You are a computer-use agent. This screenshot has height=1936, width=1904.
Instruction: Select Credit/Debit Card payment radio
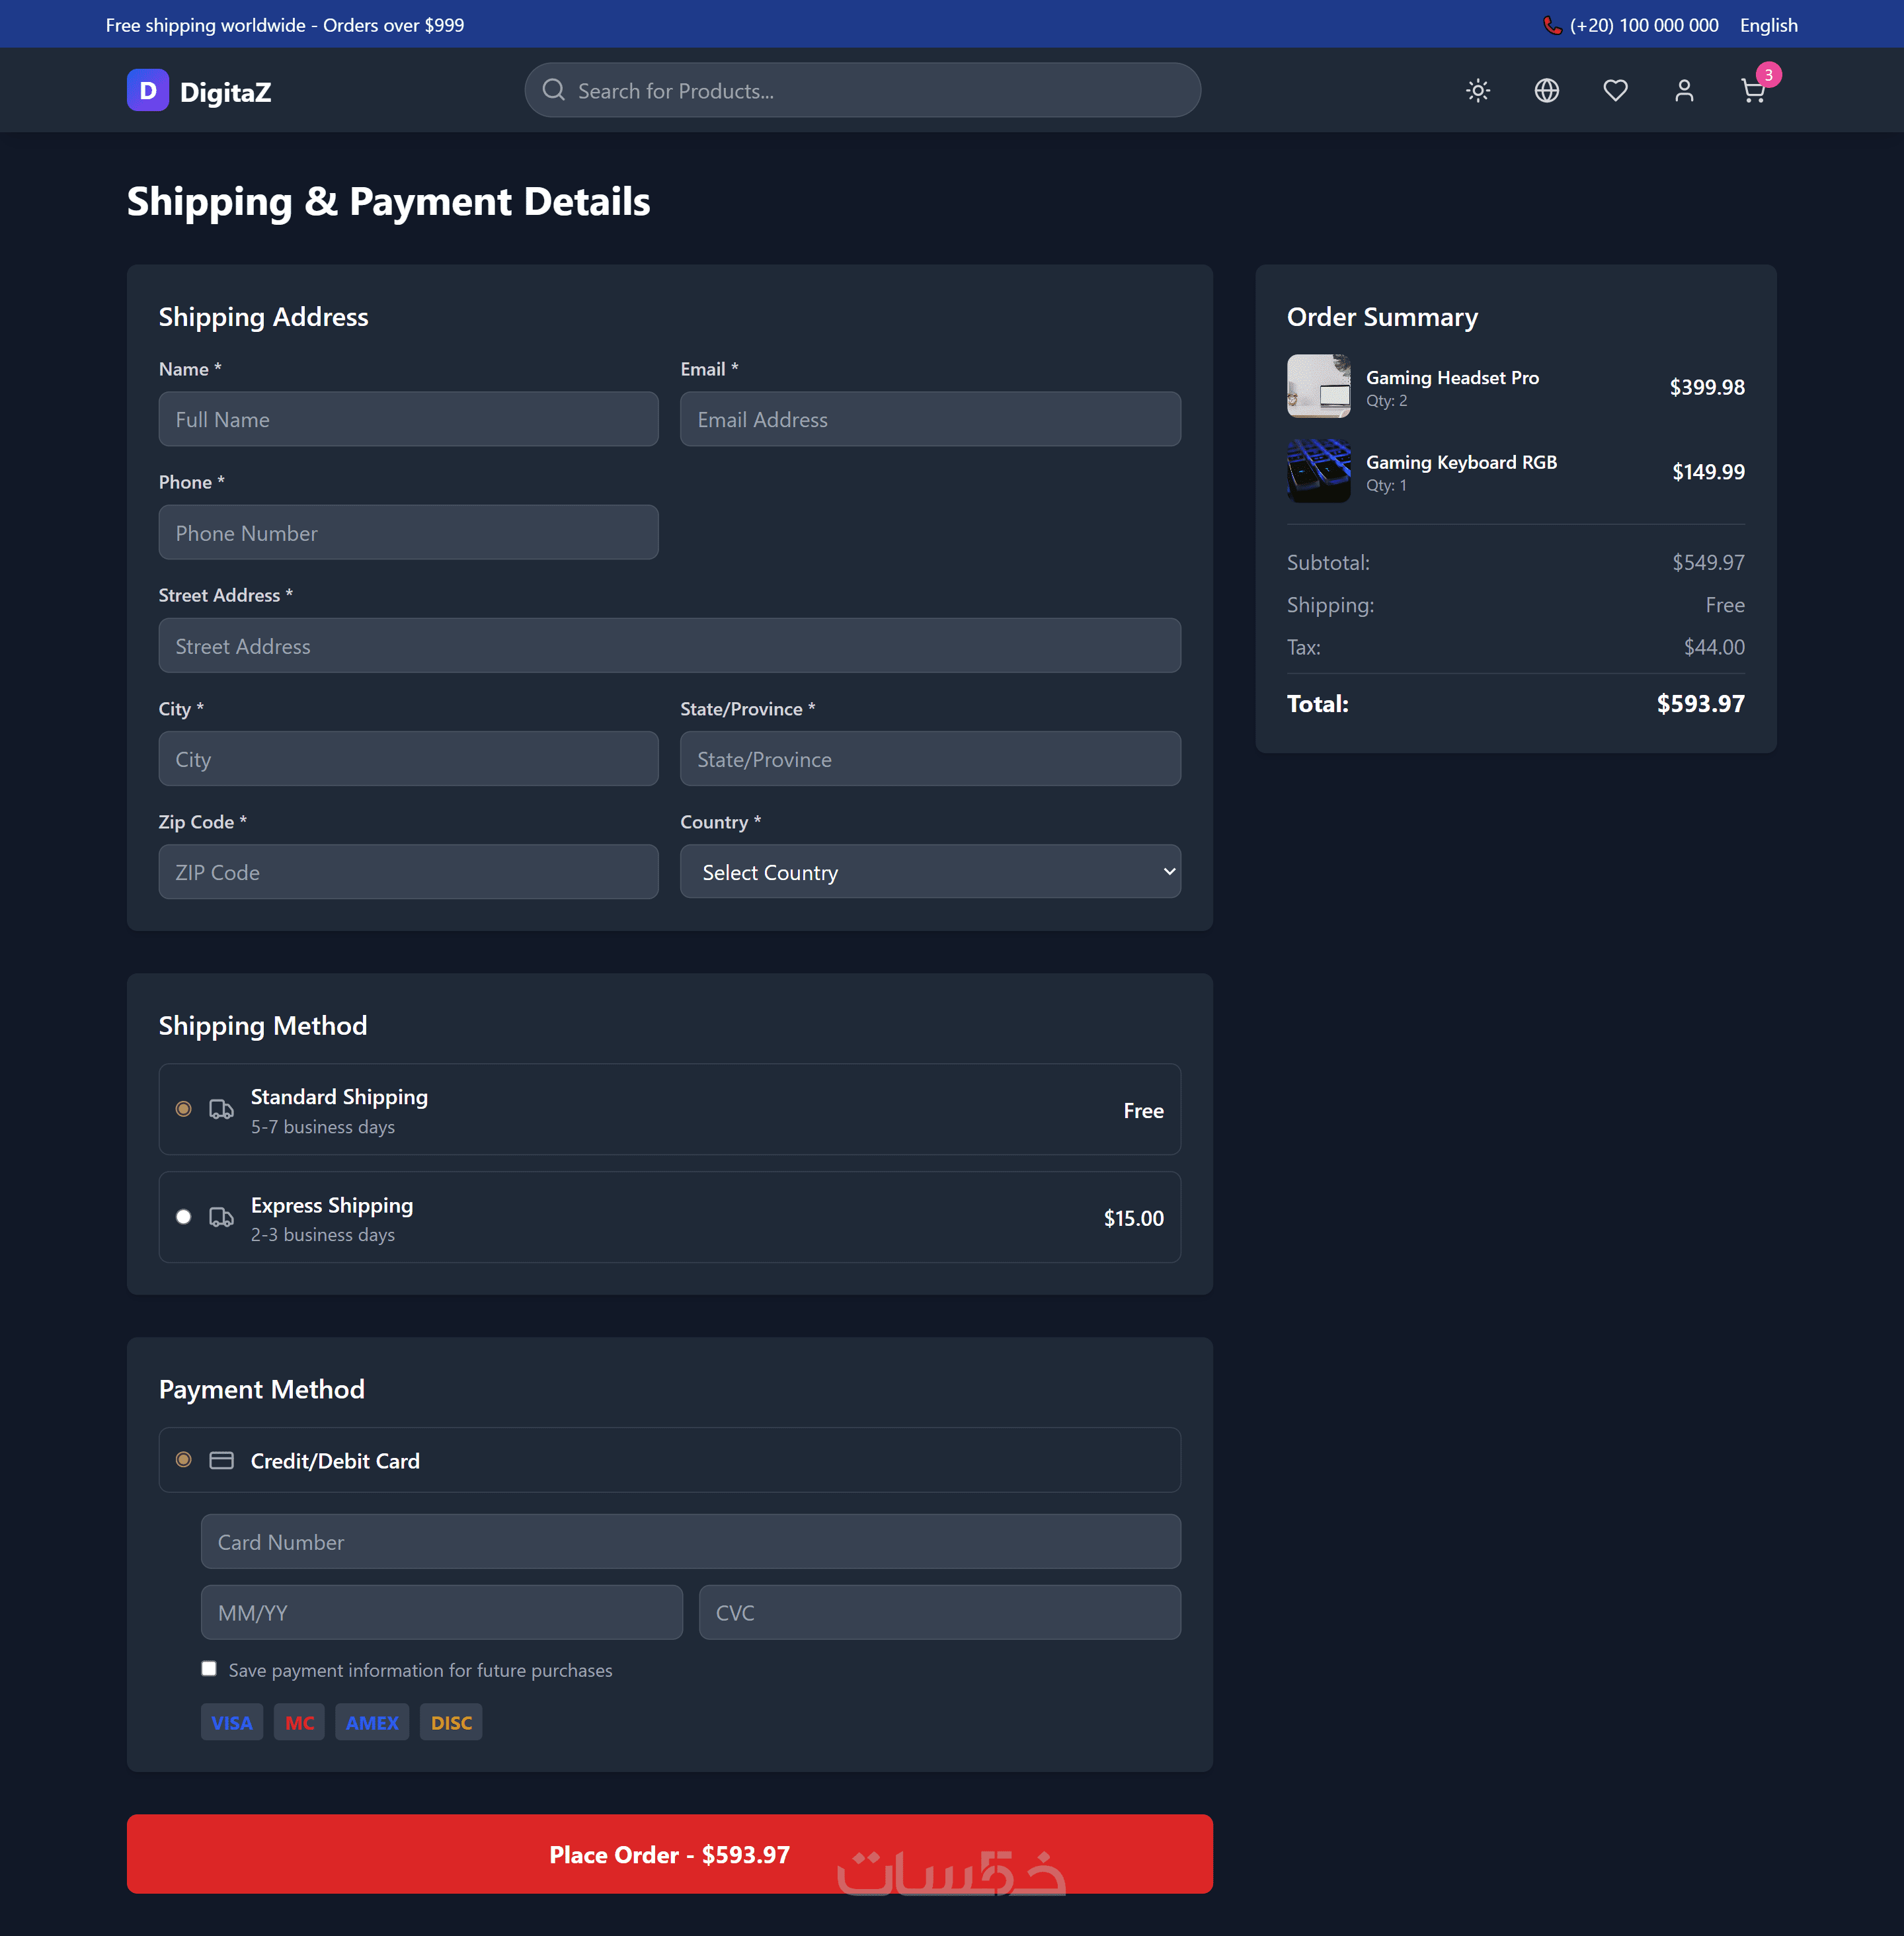[x=183, y=1460]
